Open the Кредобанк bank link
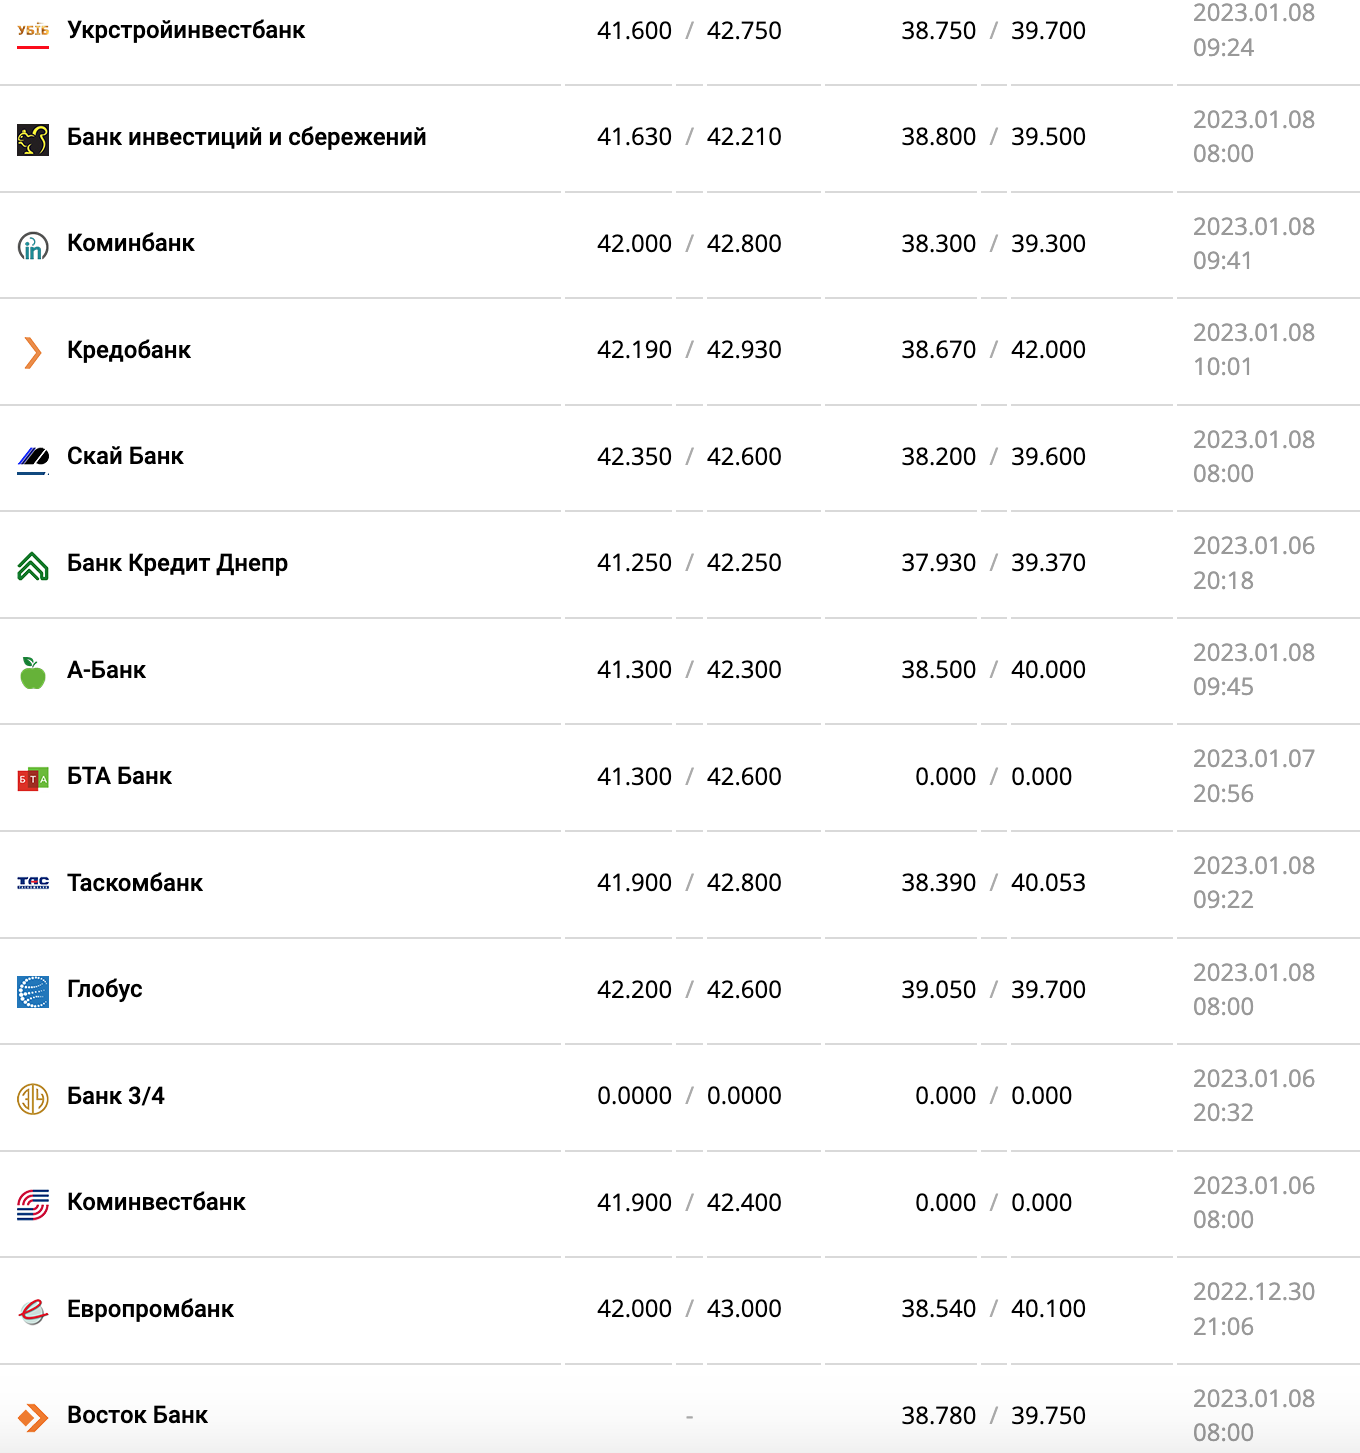 129,350
